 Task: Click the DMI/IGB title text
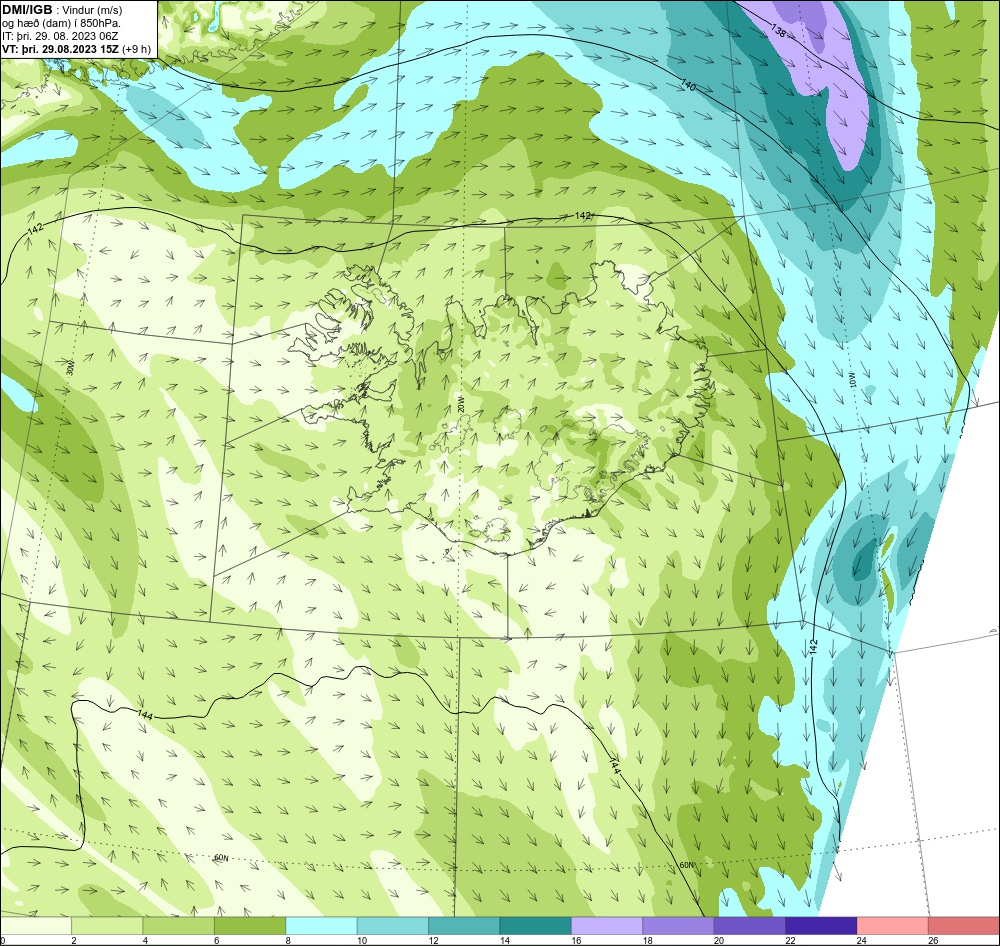[27, 9]
